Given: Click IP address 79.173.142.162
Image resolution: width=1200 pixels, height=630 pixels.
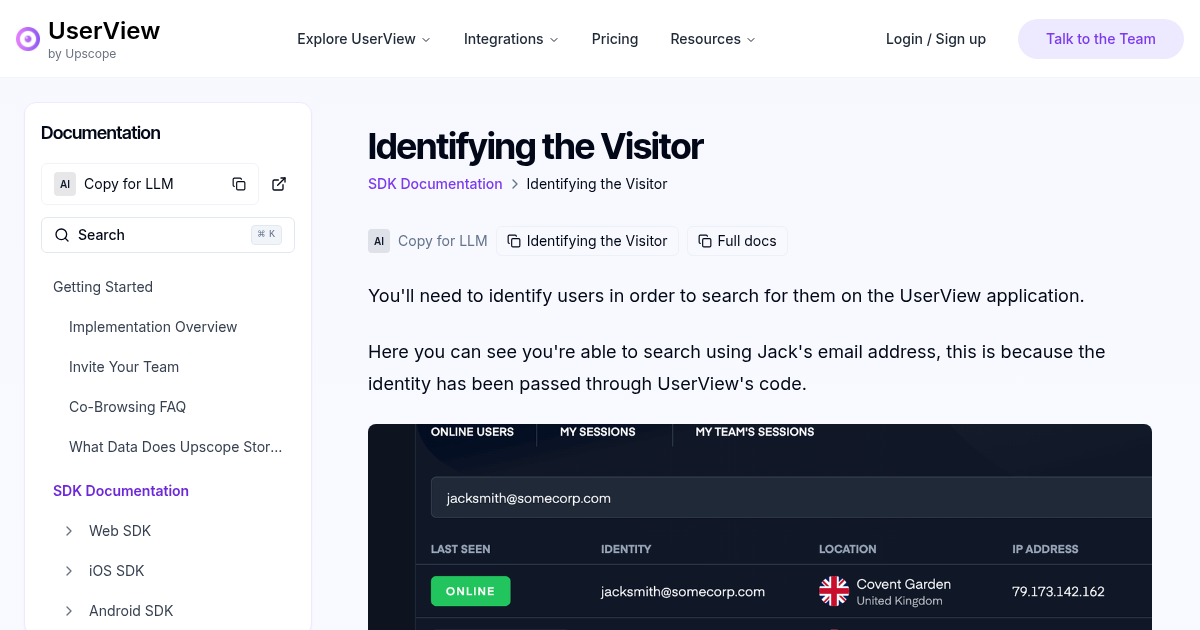Looking at the screenshot, I should [x=1058, y=592].
